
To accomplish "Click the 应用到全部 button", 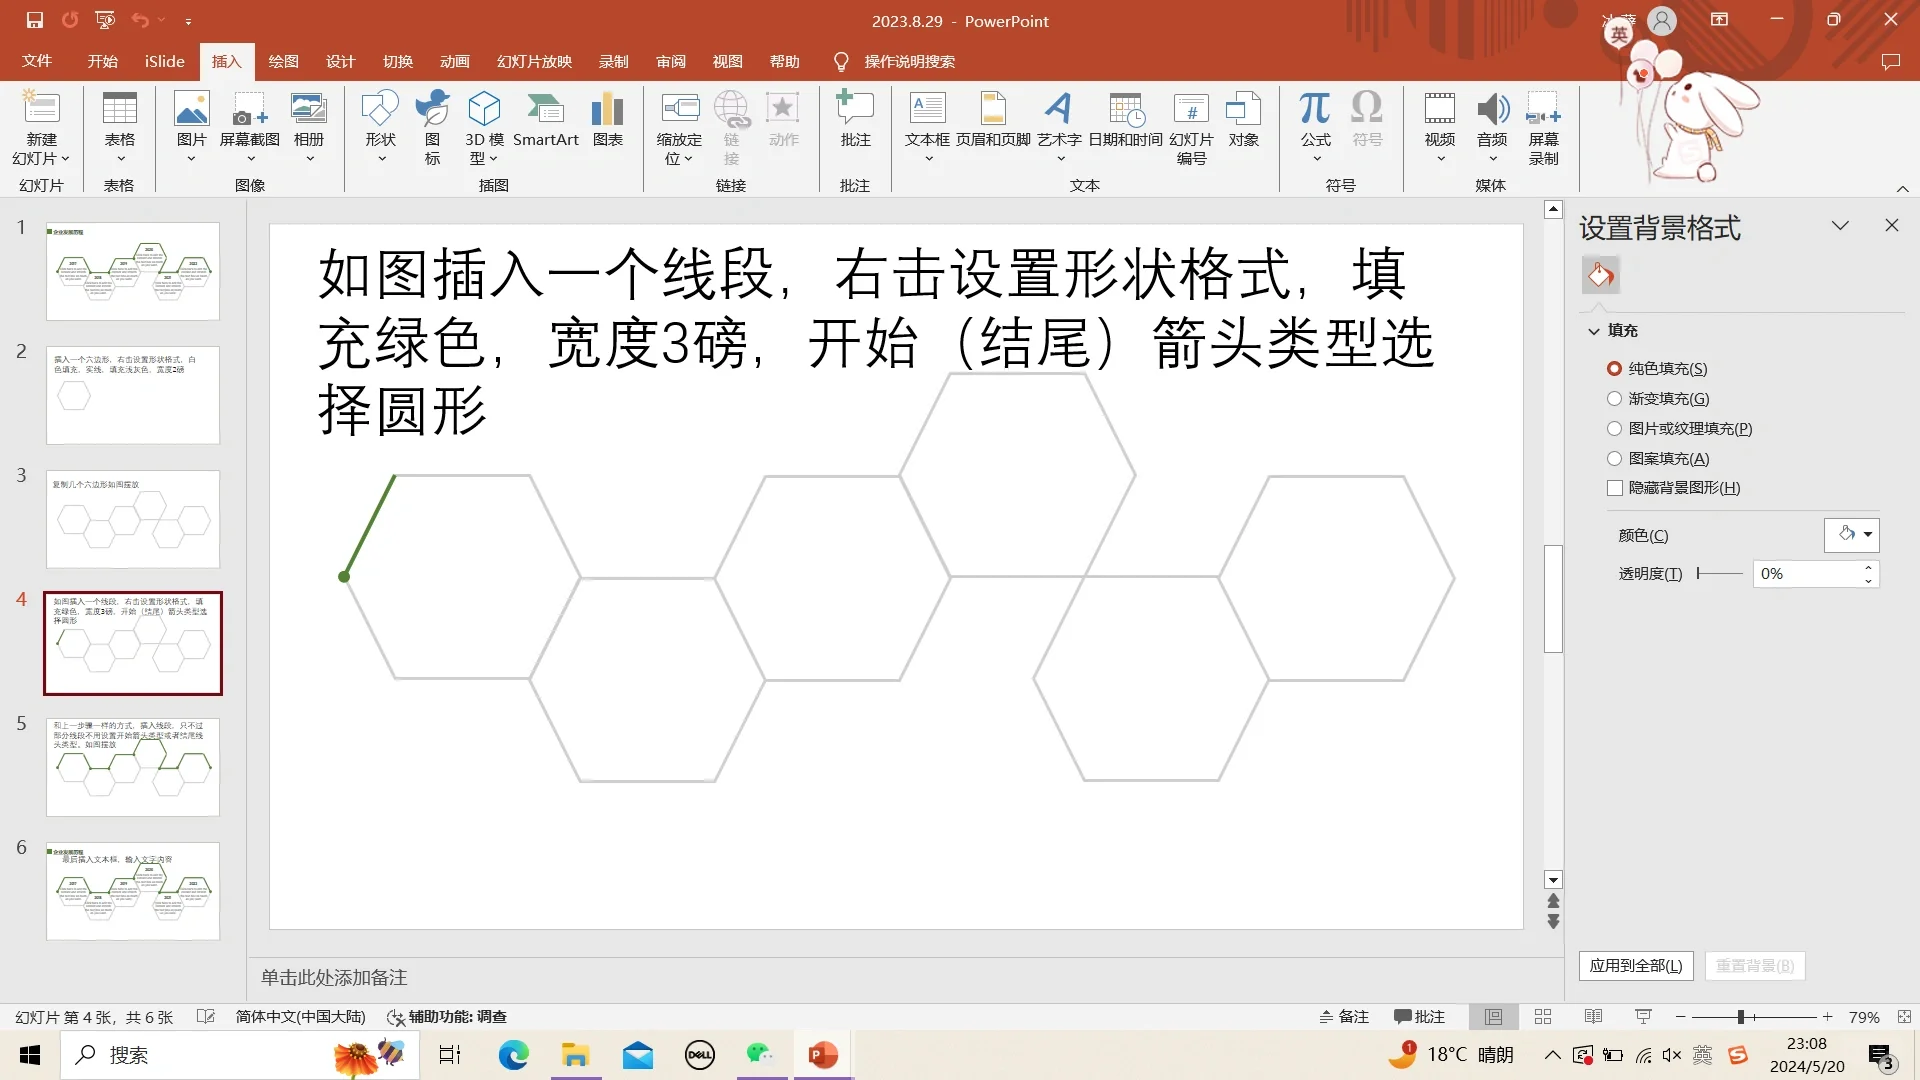I will click(1634, 965).
